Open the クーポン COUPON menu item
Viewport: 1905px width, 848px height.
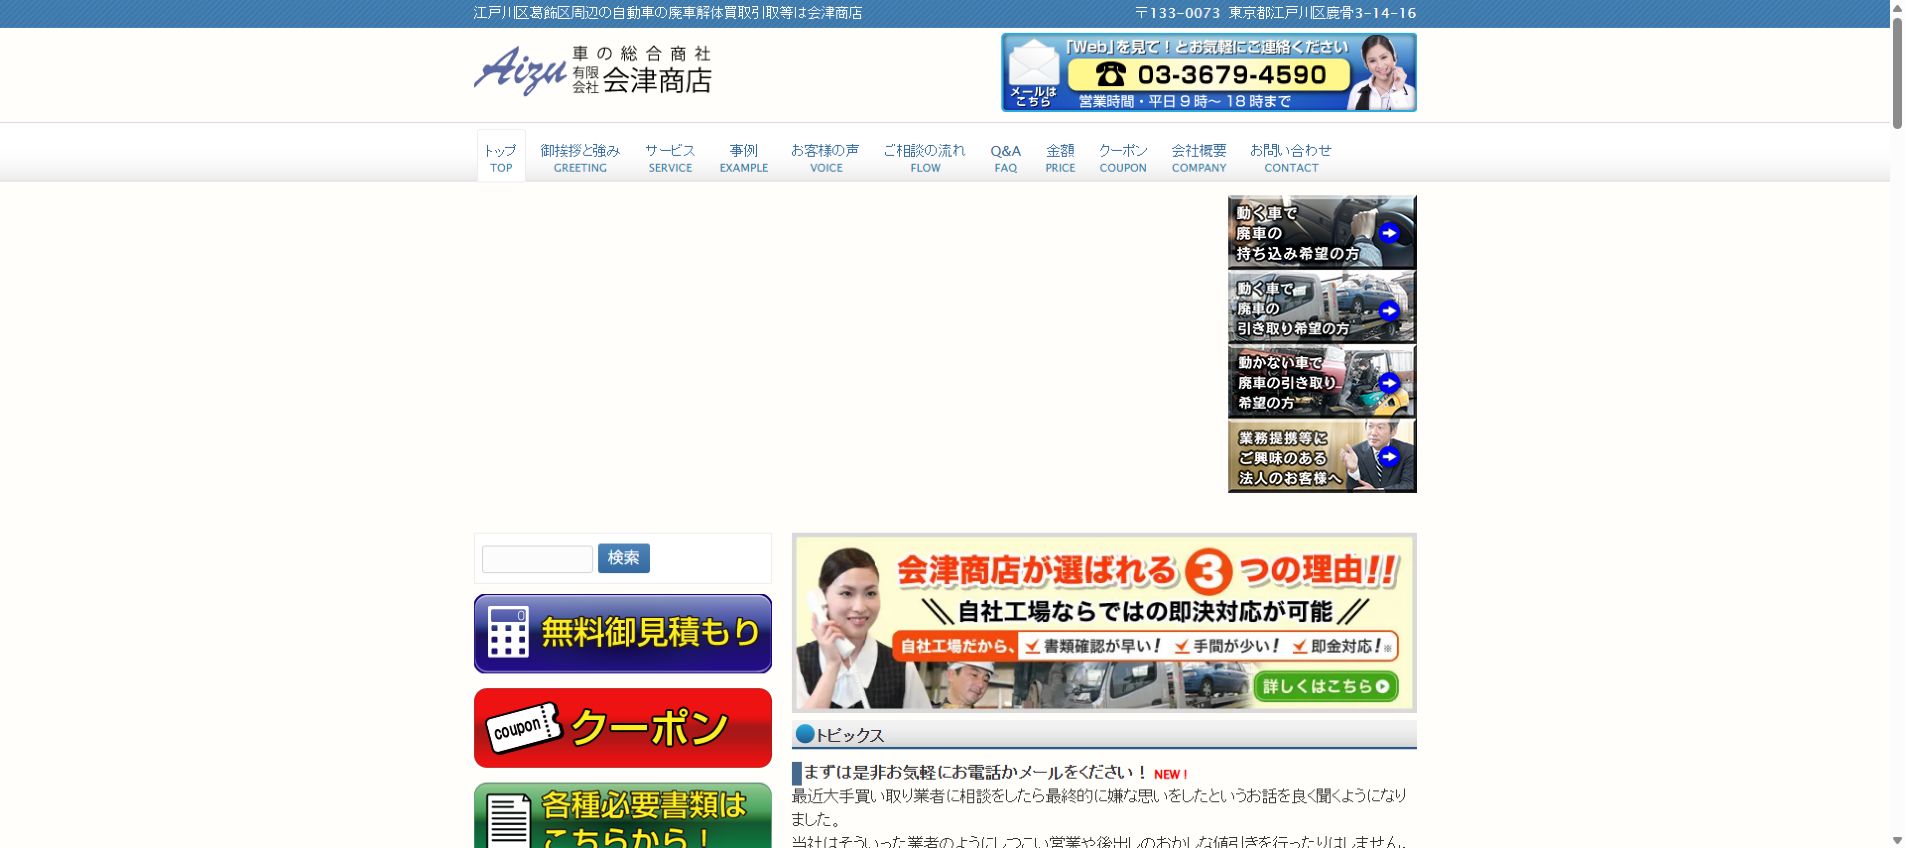1123,157
